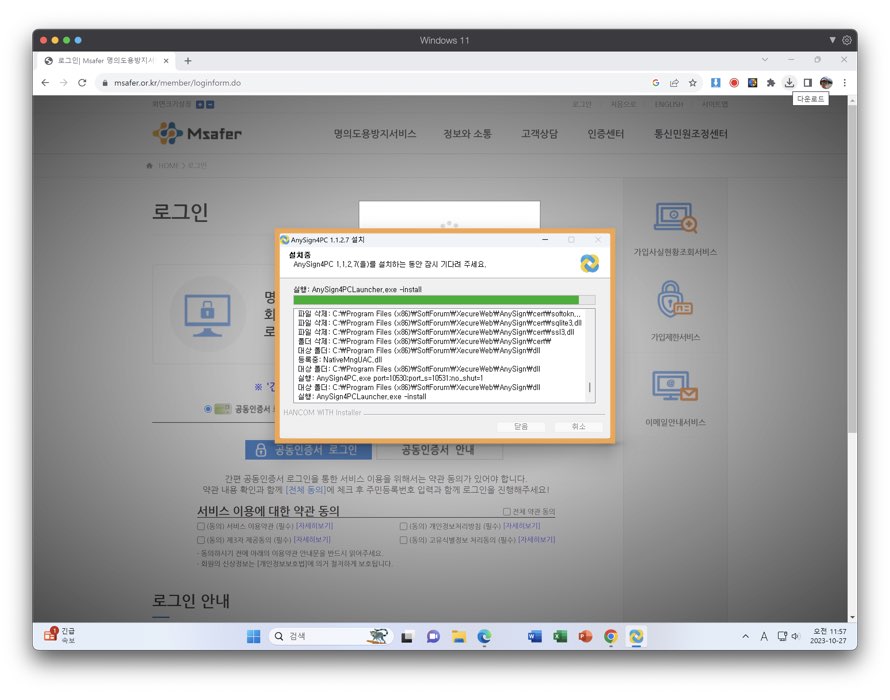The height and width of the screenshot is (700, 890).
Task: Open the Parallels window dropdown triangle
Action: 832,40
